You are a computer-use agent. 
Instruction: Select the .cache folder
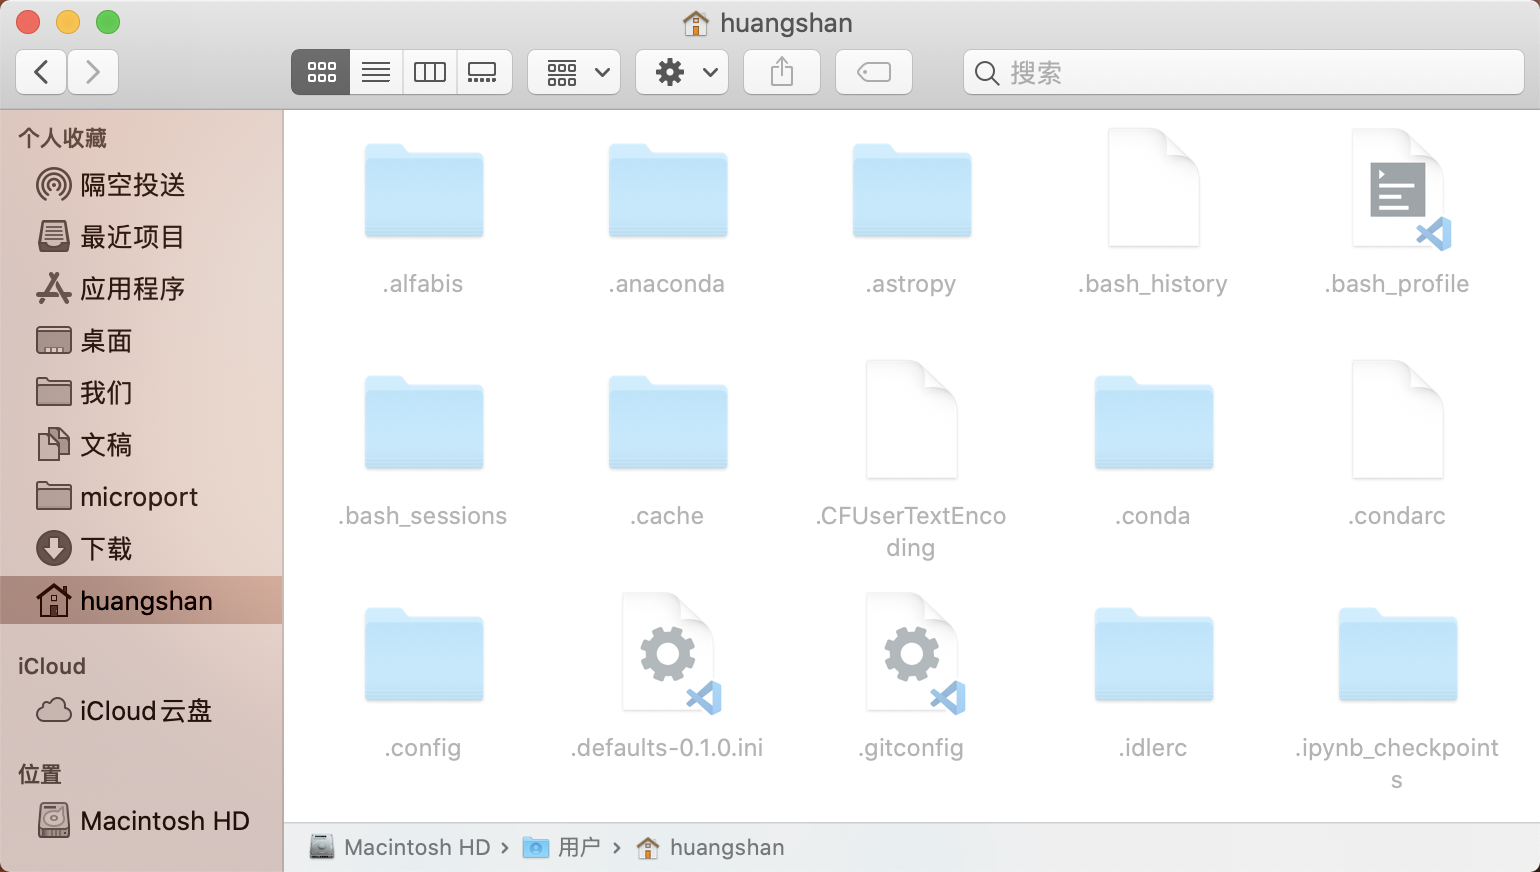668,423
